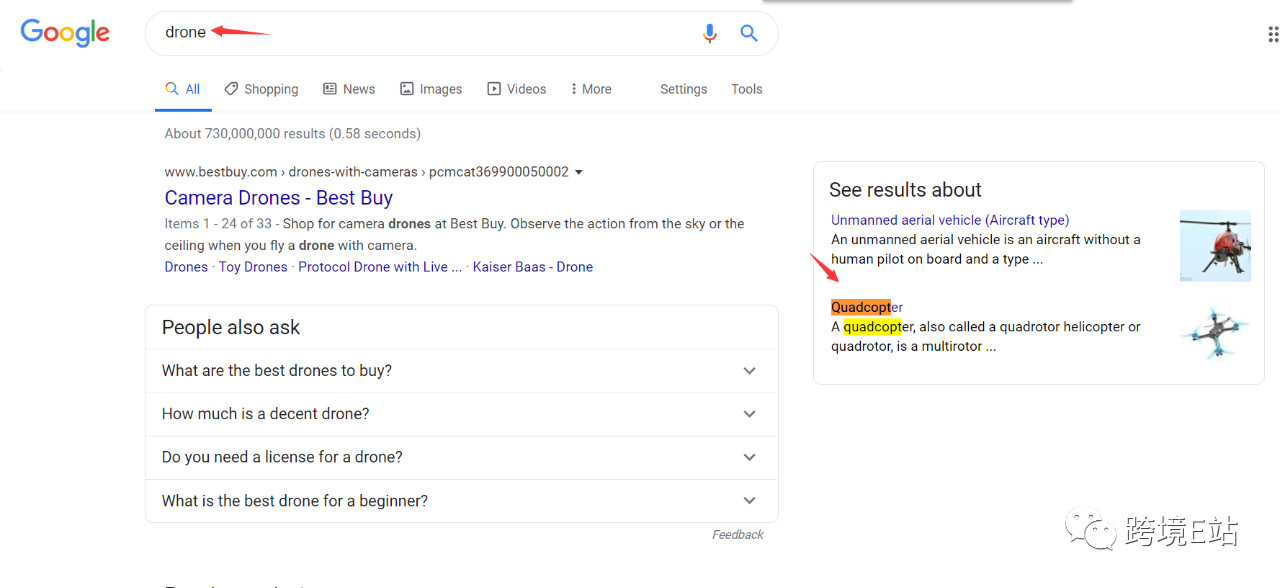Screen dimensions: 1280x588
Task: Switch to the Shopping tab
Action: pyautogui.click(x=261, y=89)
